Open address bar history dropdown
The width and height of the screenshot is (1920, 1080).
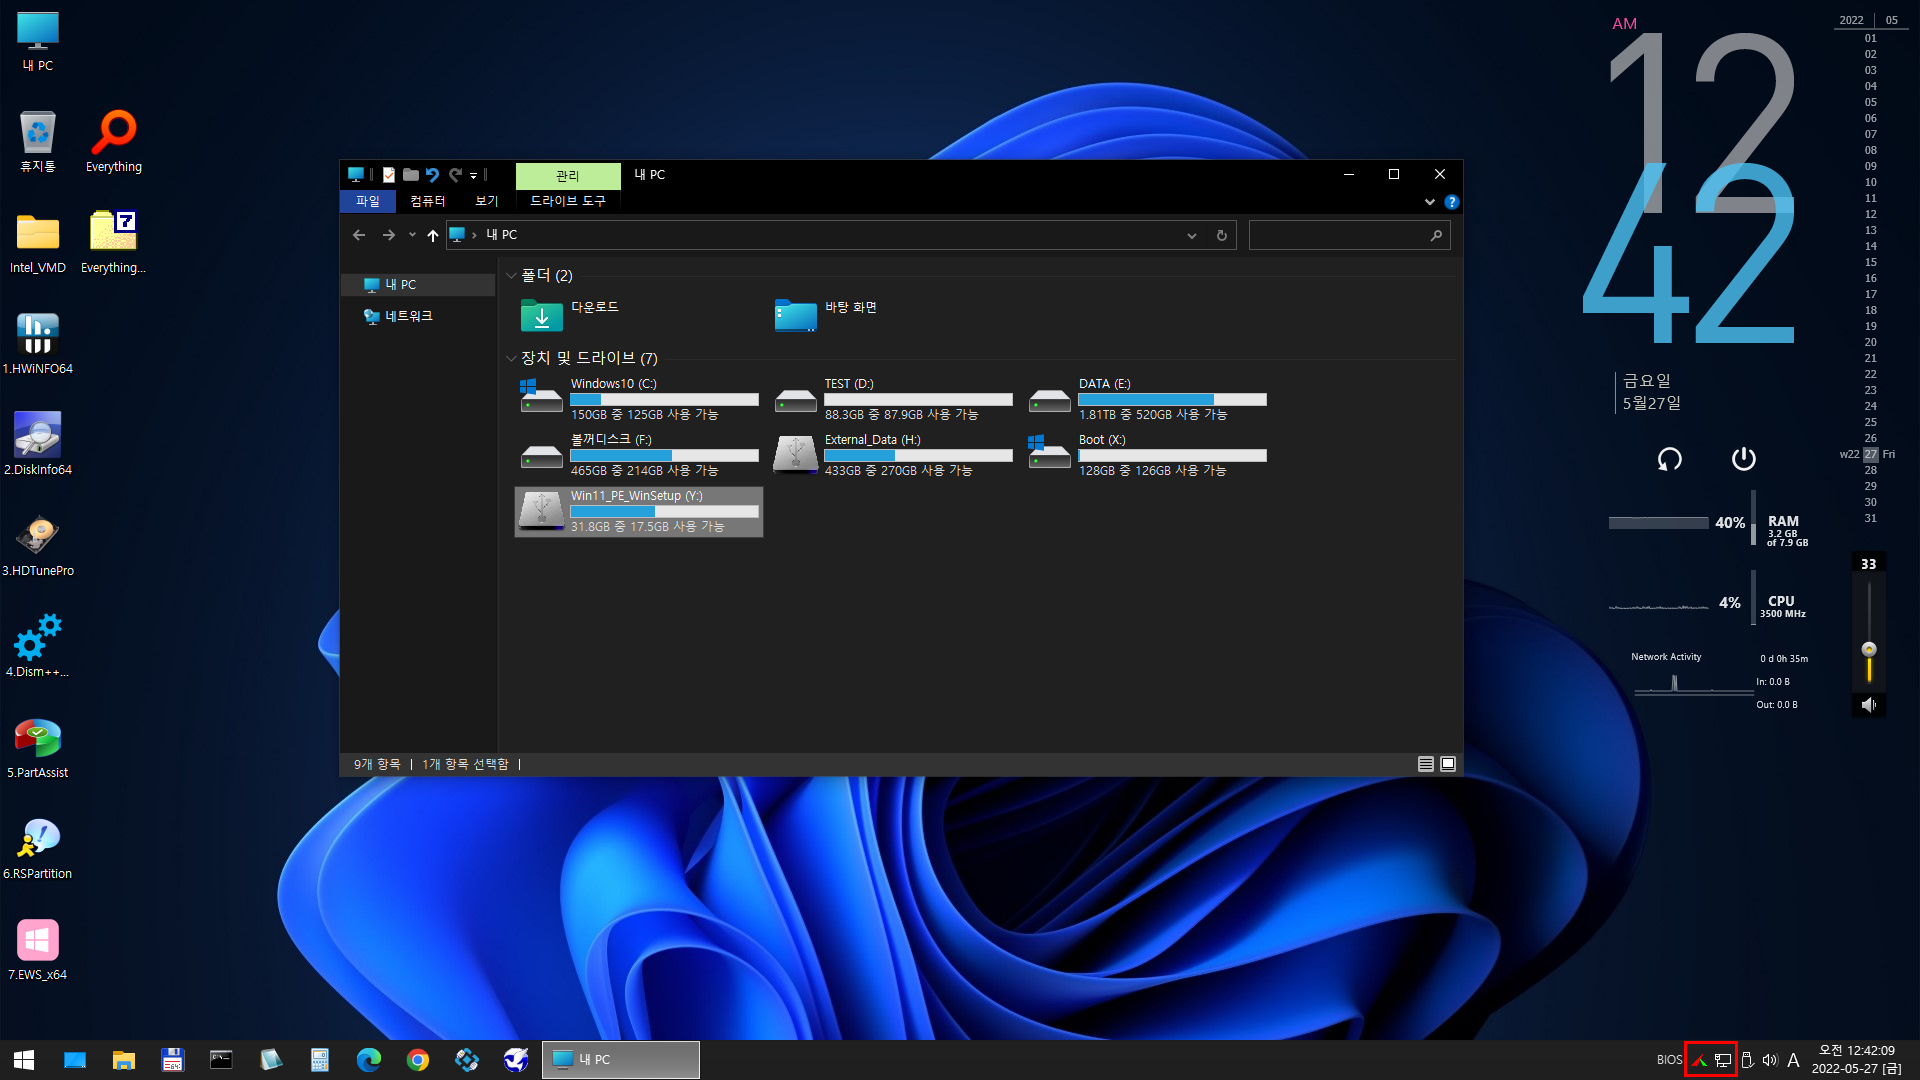tap(1192, 236)
